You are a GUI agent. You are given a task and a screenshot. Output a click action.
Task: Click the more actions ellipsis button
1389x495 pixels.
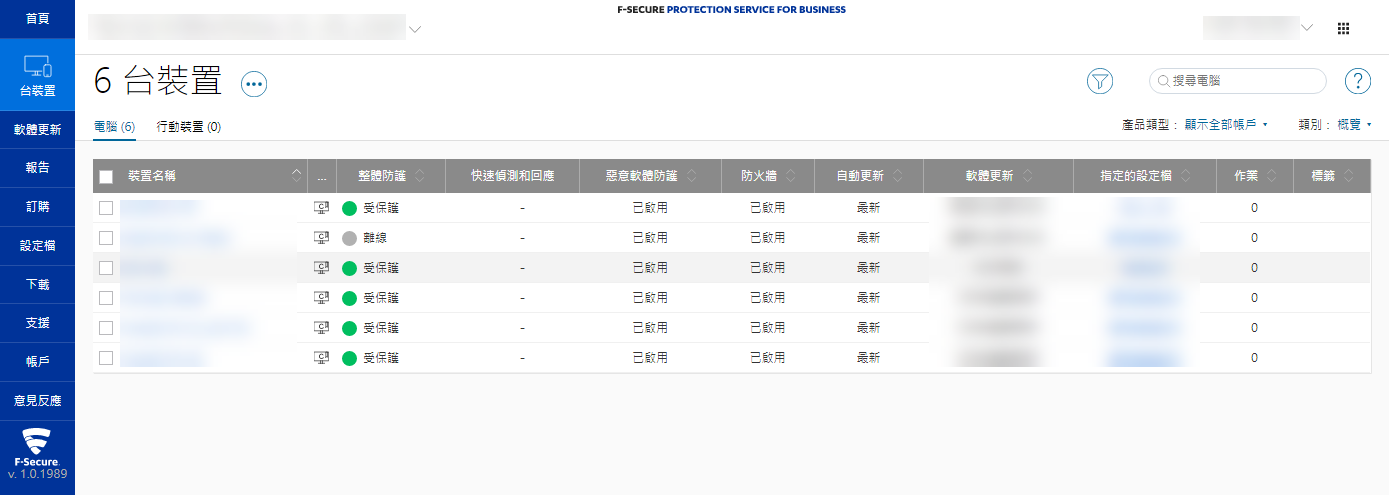(x=255, y=84)
